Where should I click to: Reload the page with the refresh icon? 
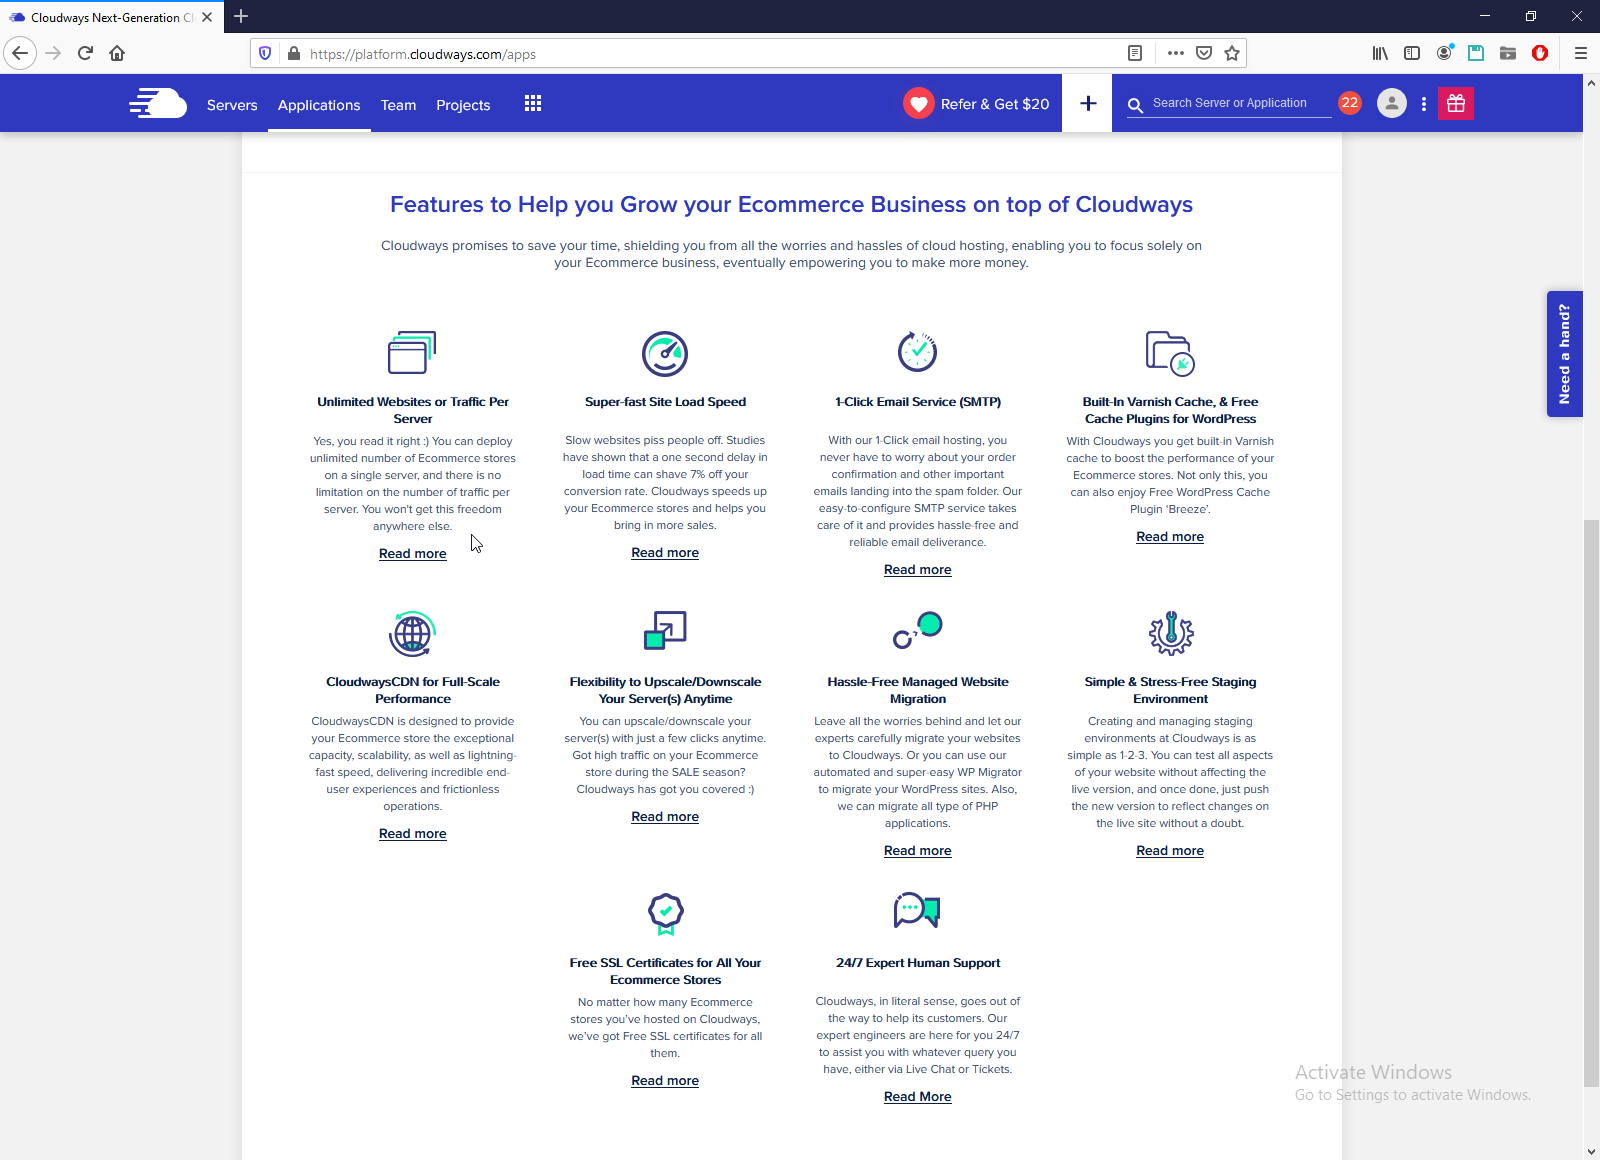click(85, 53)
